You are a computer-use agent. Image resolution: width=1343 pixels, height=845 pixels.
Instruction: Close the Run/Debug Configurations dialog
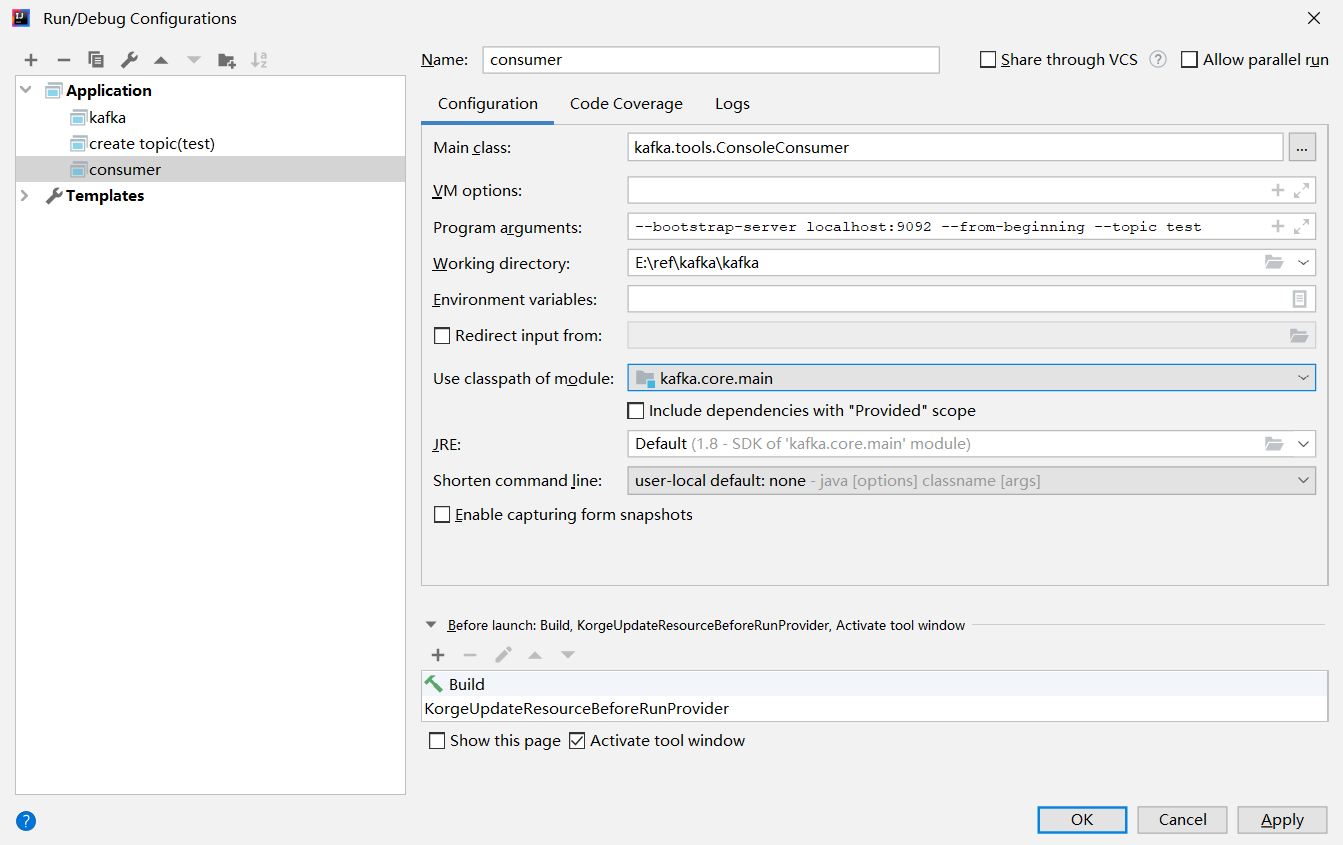(x=1313, y=18)
